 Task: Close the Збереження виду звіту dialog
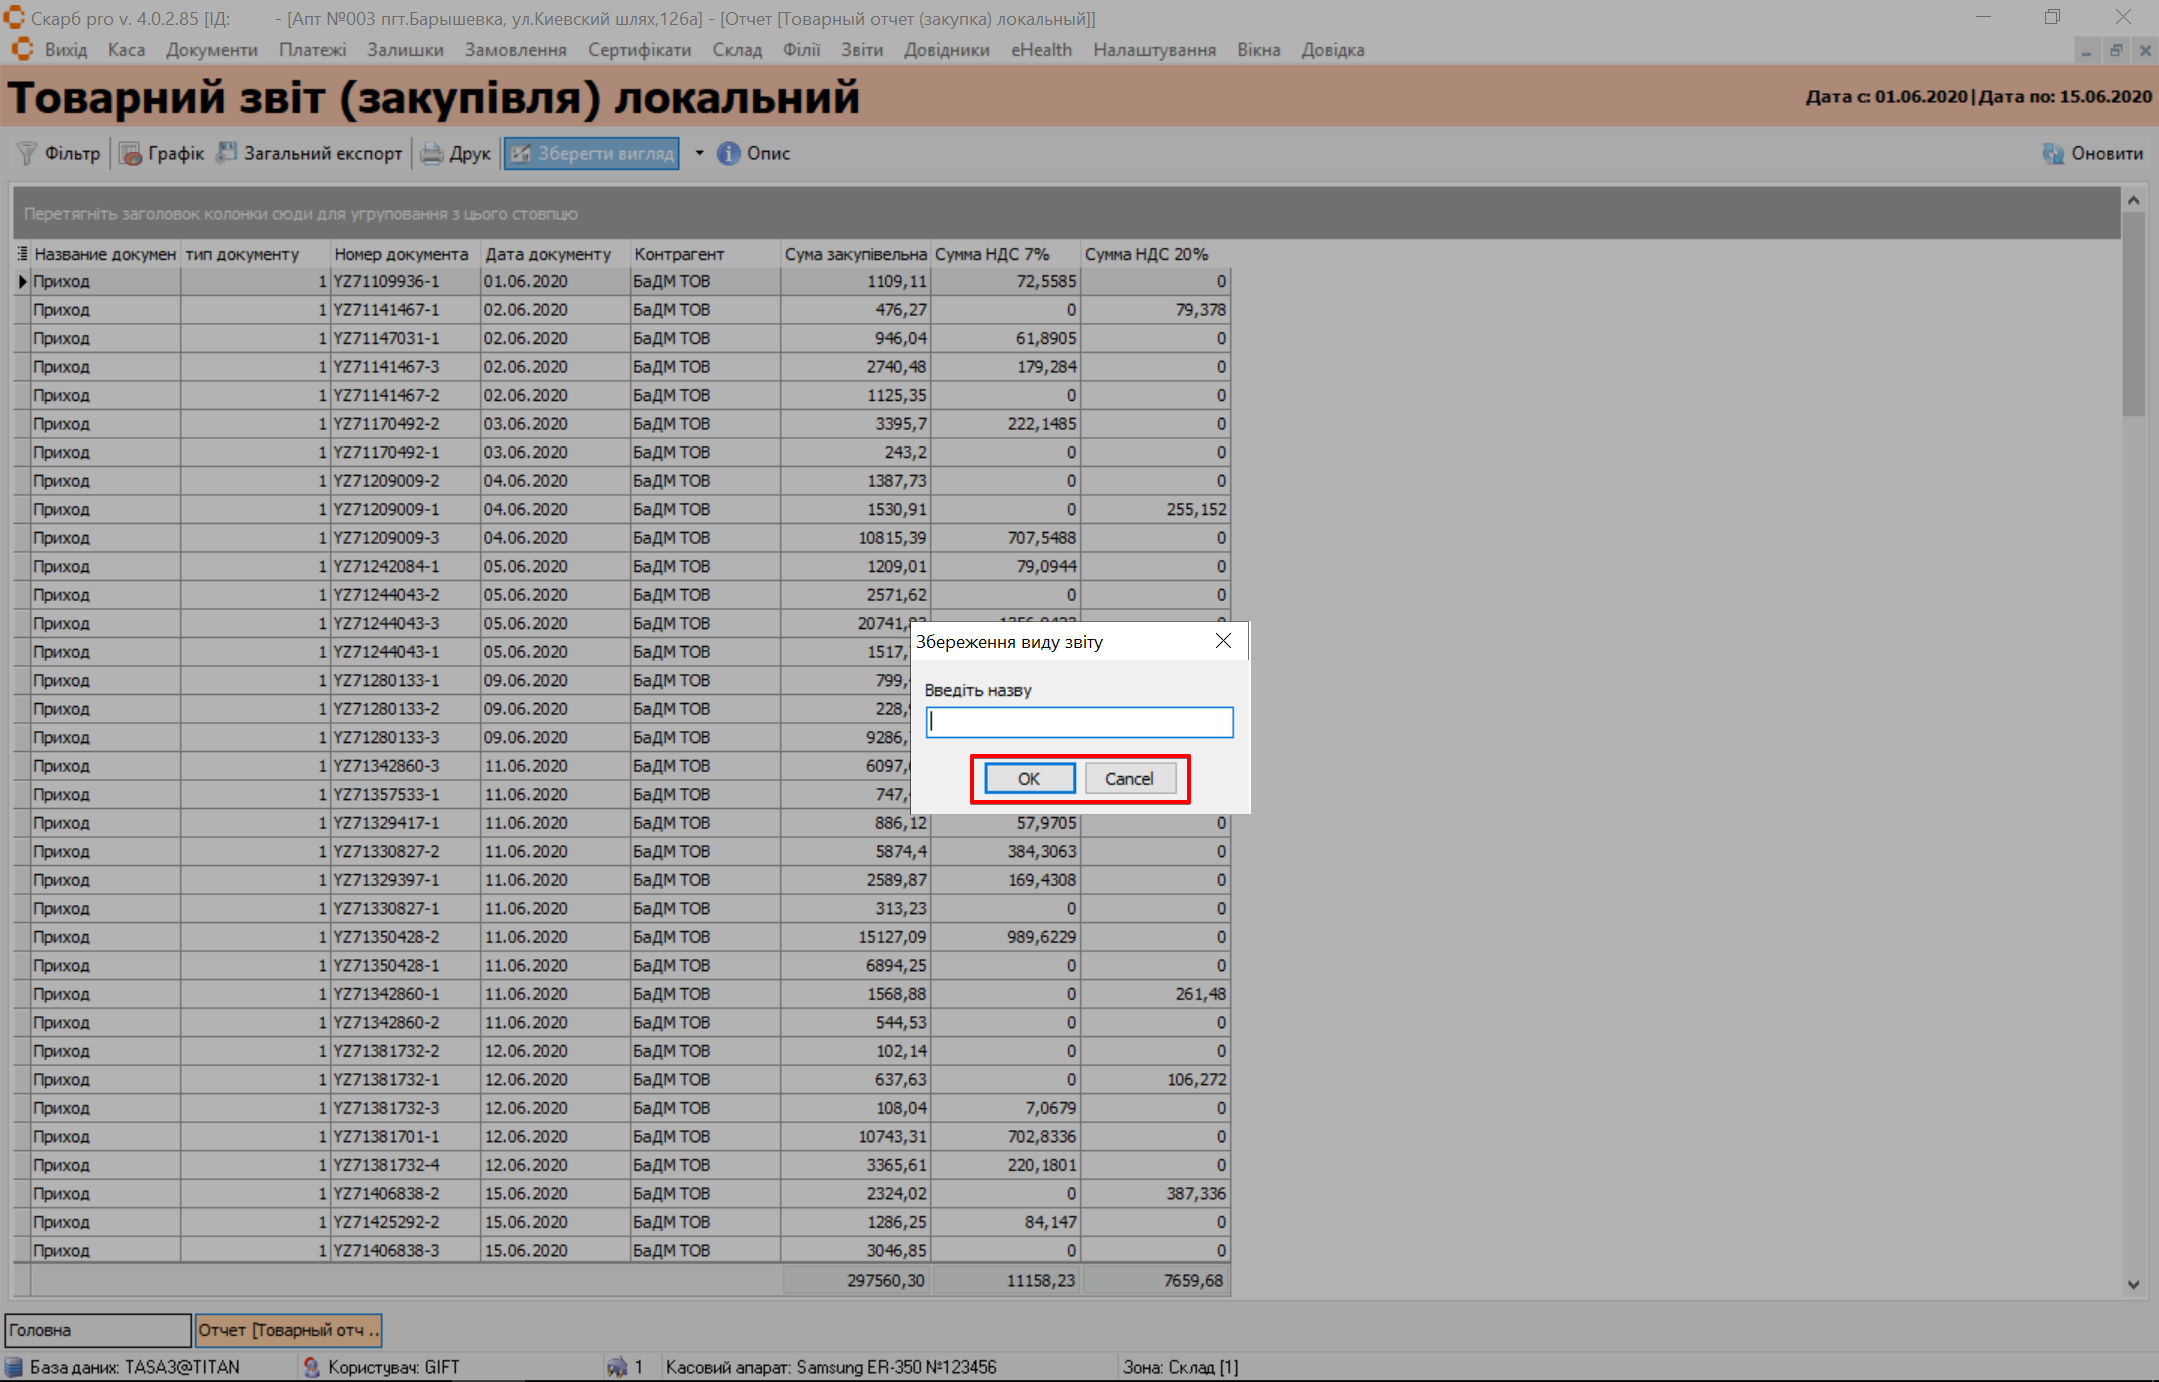pyautogui.click(x=1223, y=641)
